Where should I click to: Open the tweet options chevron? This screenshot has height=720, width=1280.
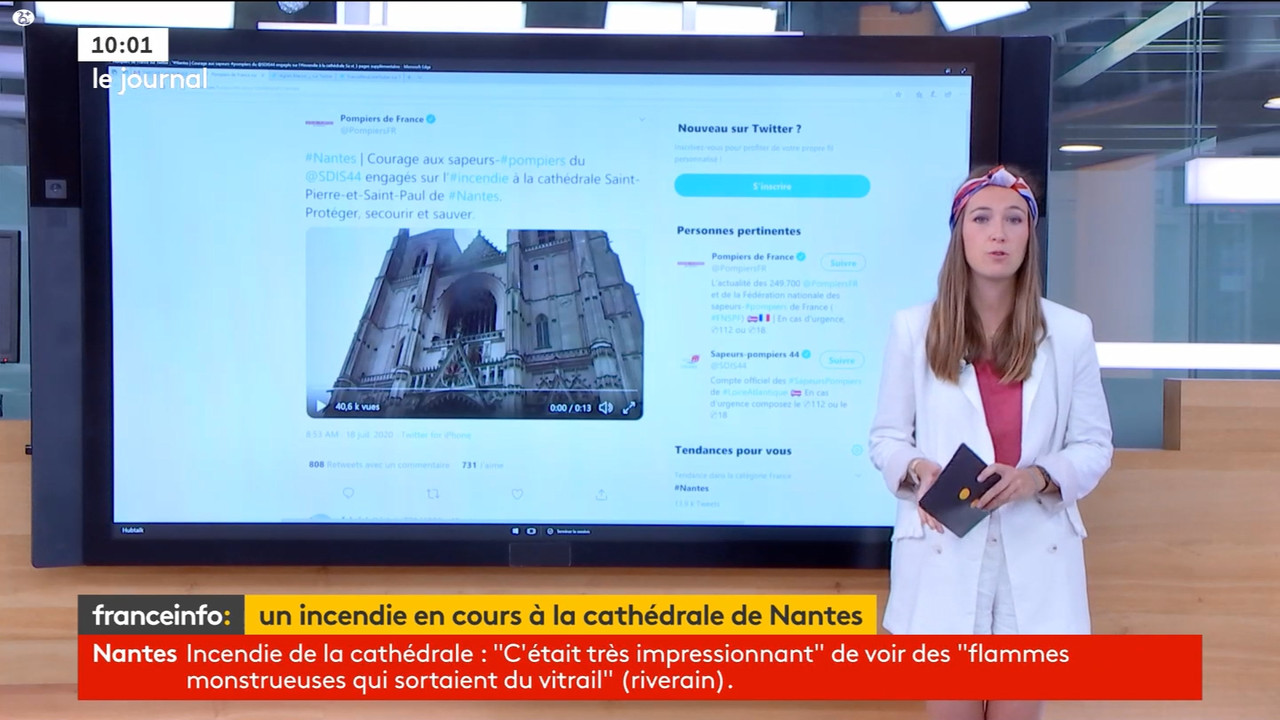click(x=642, y=120)
